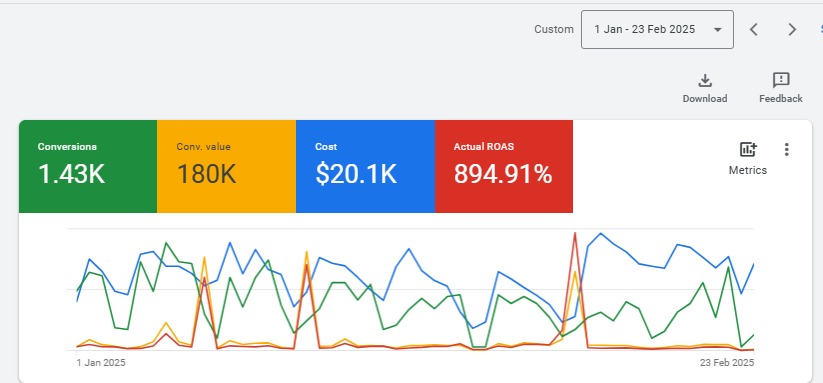Select the blue Cost scorecard
Image resolution: width=823 pixels, height=383 pixels.
(365, 166)
